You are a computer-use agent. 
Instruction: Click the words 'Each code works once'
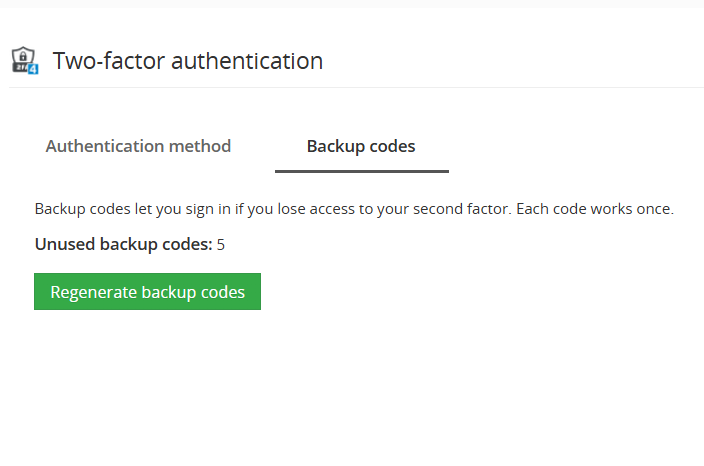(595, 209)
